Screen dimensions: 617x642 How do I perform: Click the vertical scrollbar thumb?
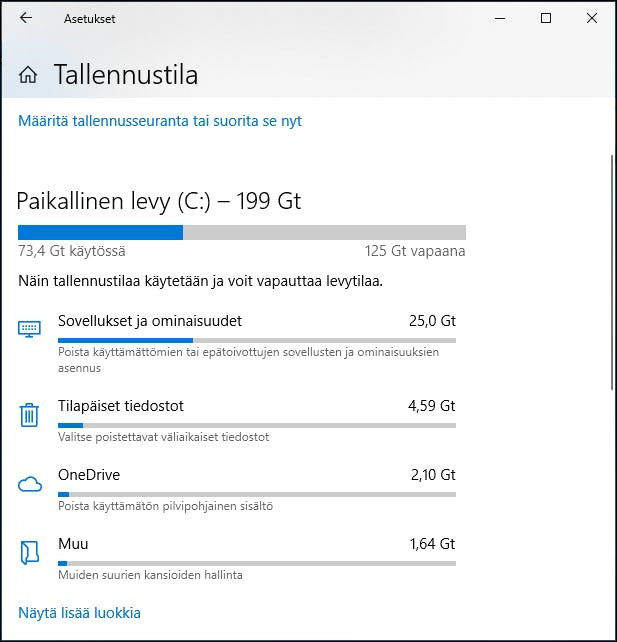(x=612, y=270)
